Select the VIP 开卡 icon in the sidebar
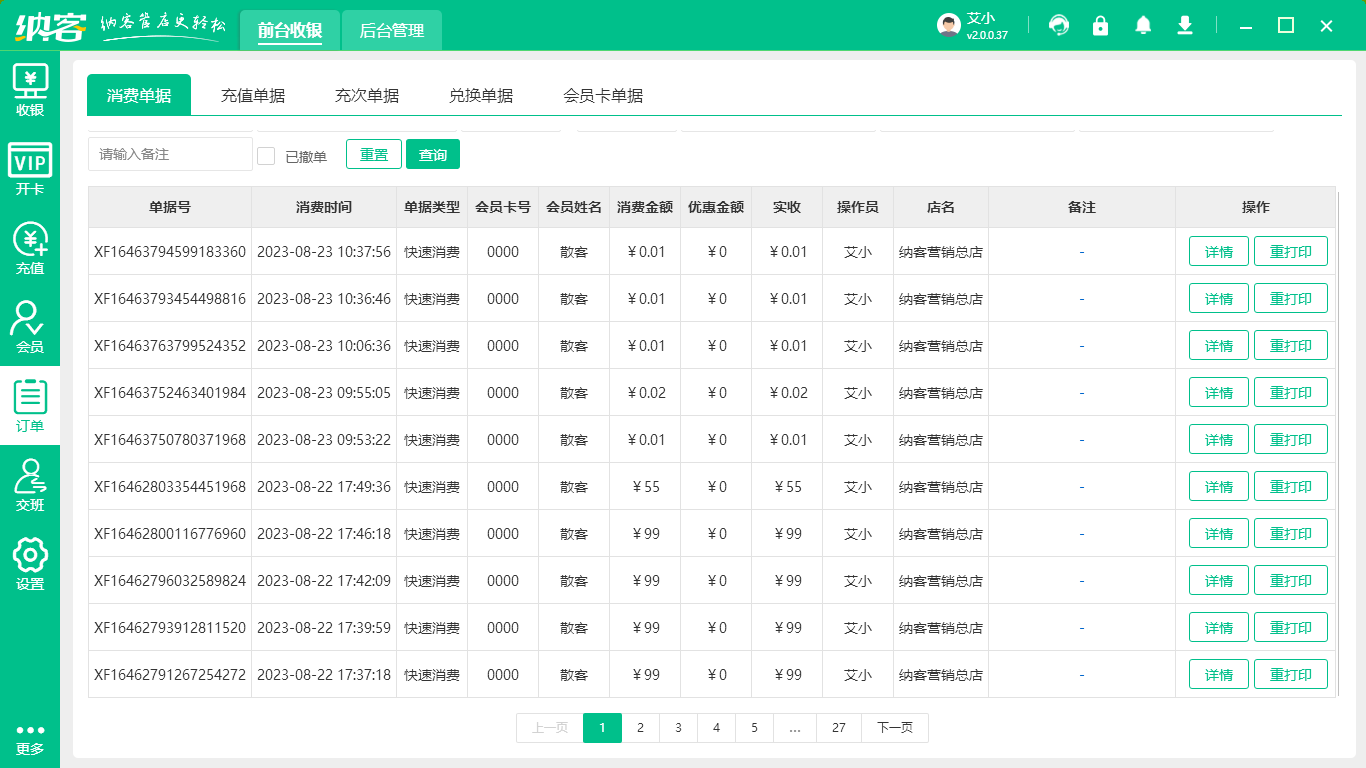The width and height of the screenshot is (1366, 768). [x=30, y=166]
